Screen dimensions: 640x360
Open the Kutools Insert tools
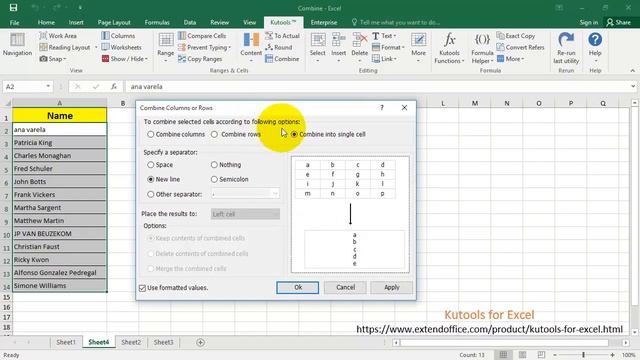tap(338, 47)
